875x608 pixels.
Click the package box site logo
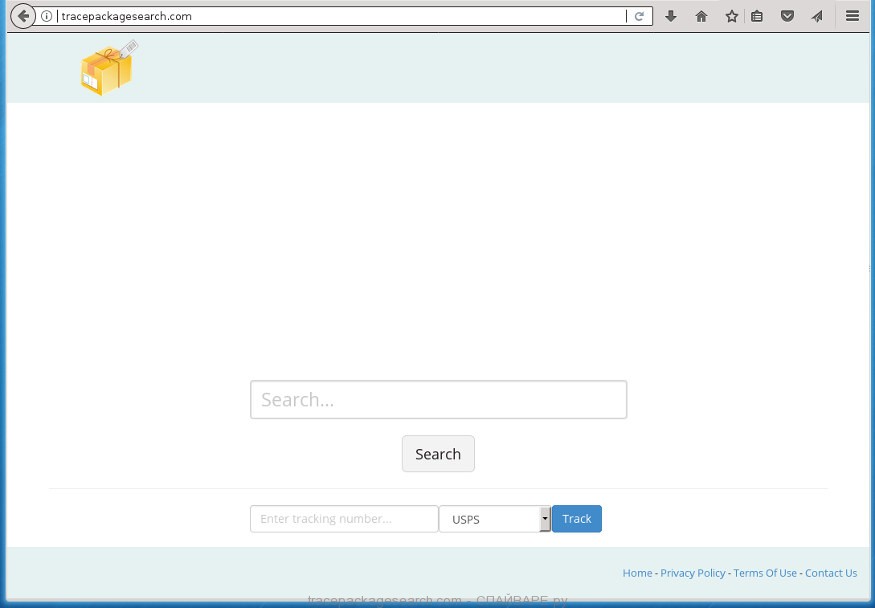pos(108,69)
